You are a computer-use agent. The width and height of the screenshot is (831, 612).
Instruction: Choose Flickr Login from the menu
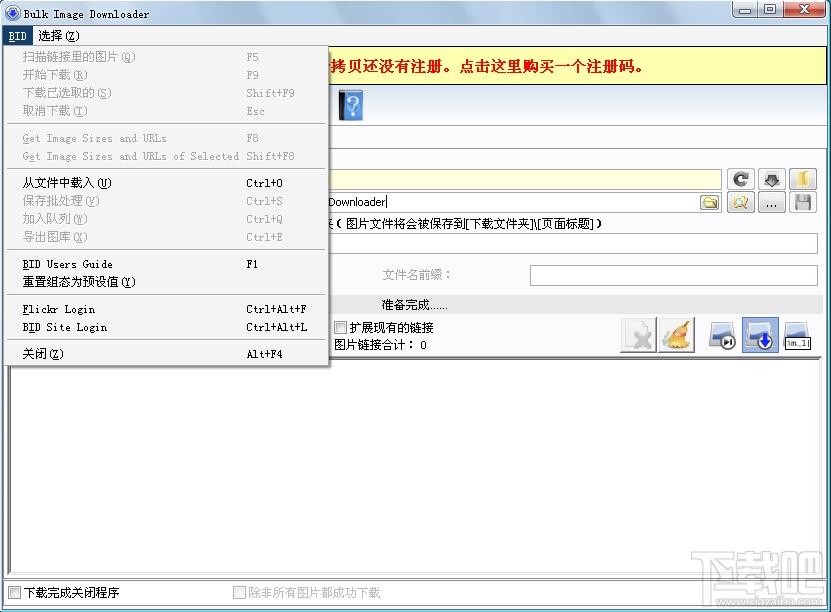[167, 309]
